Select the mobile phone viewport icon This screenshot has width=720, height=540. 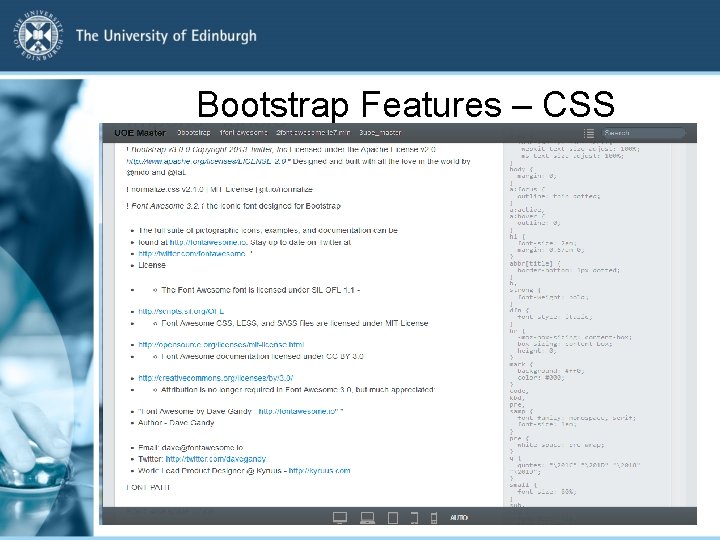[434, 518]
